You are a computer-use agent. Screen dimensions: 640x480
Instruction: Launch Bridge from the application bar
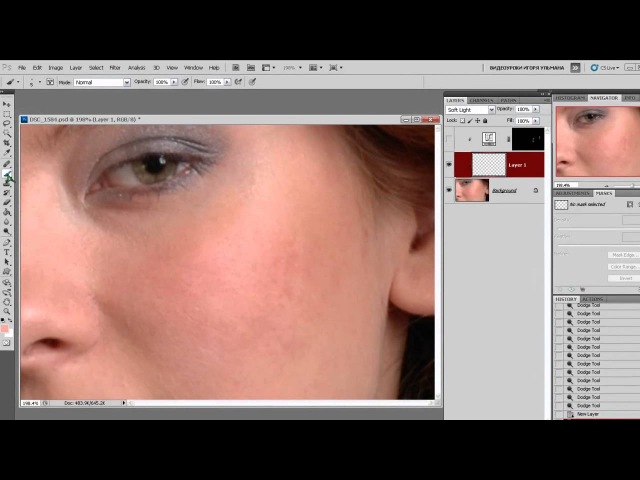[x=236, y=68]
